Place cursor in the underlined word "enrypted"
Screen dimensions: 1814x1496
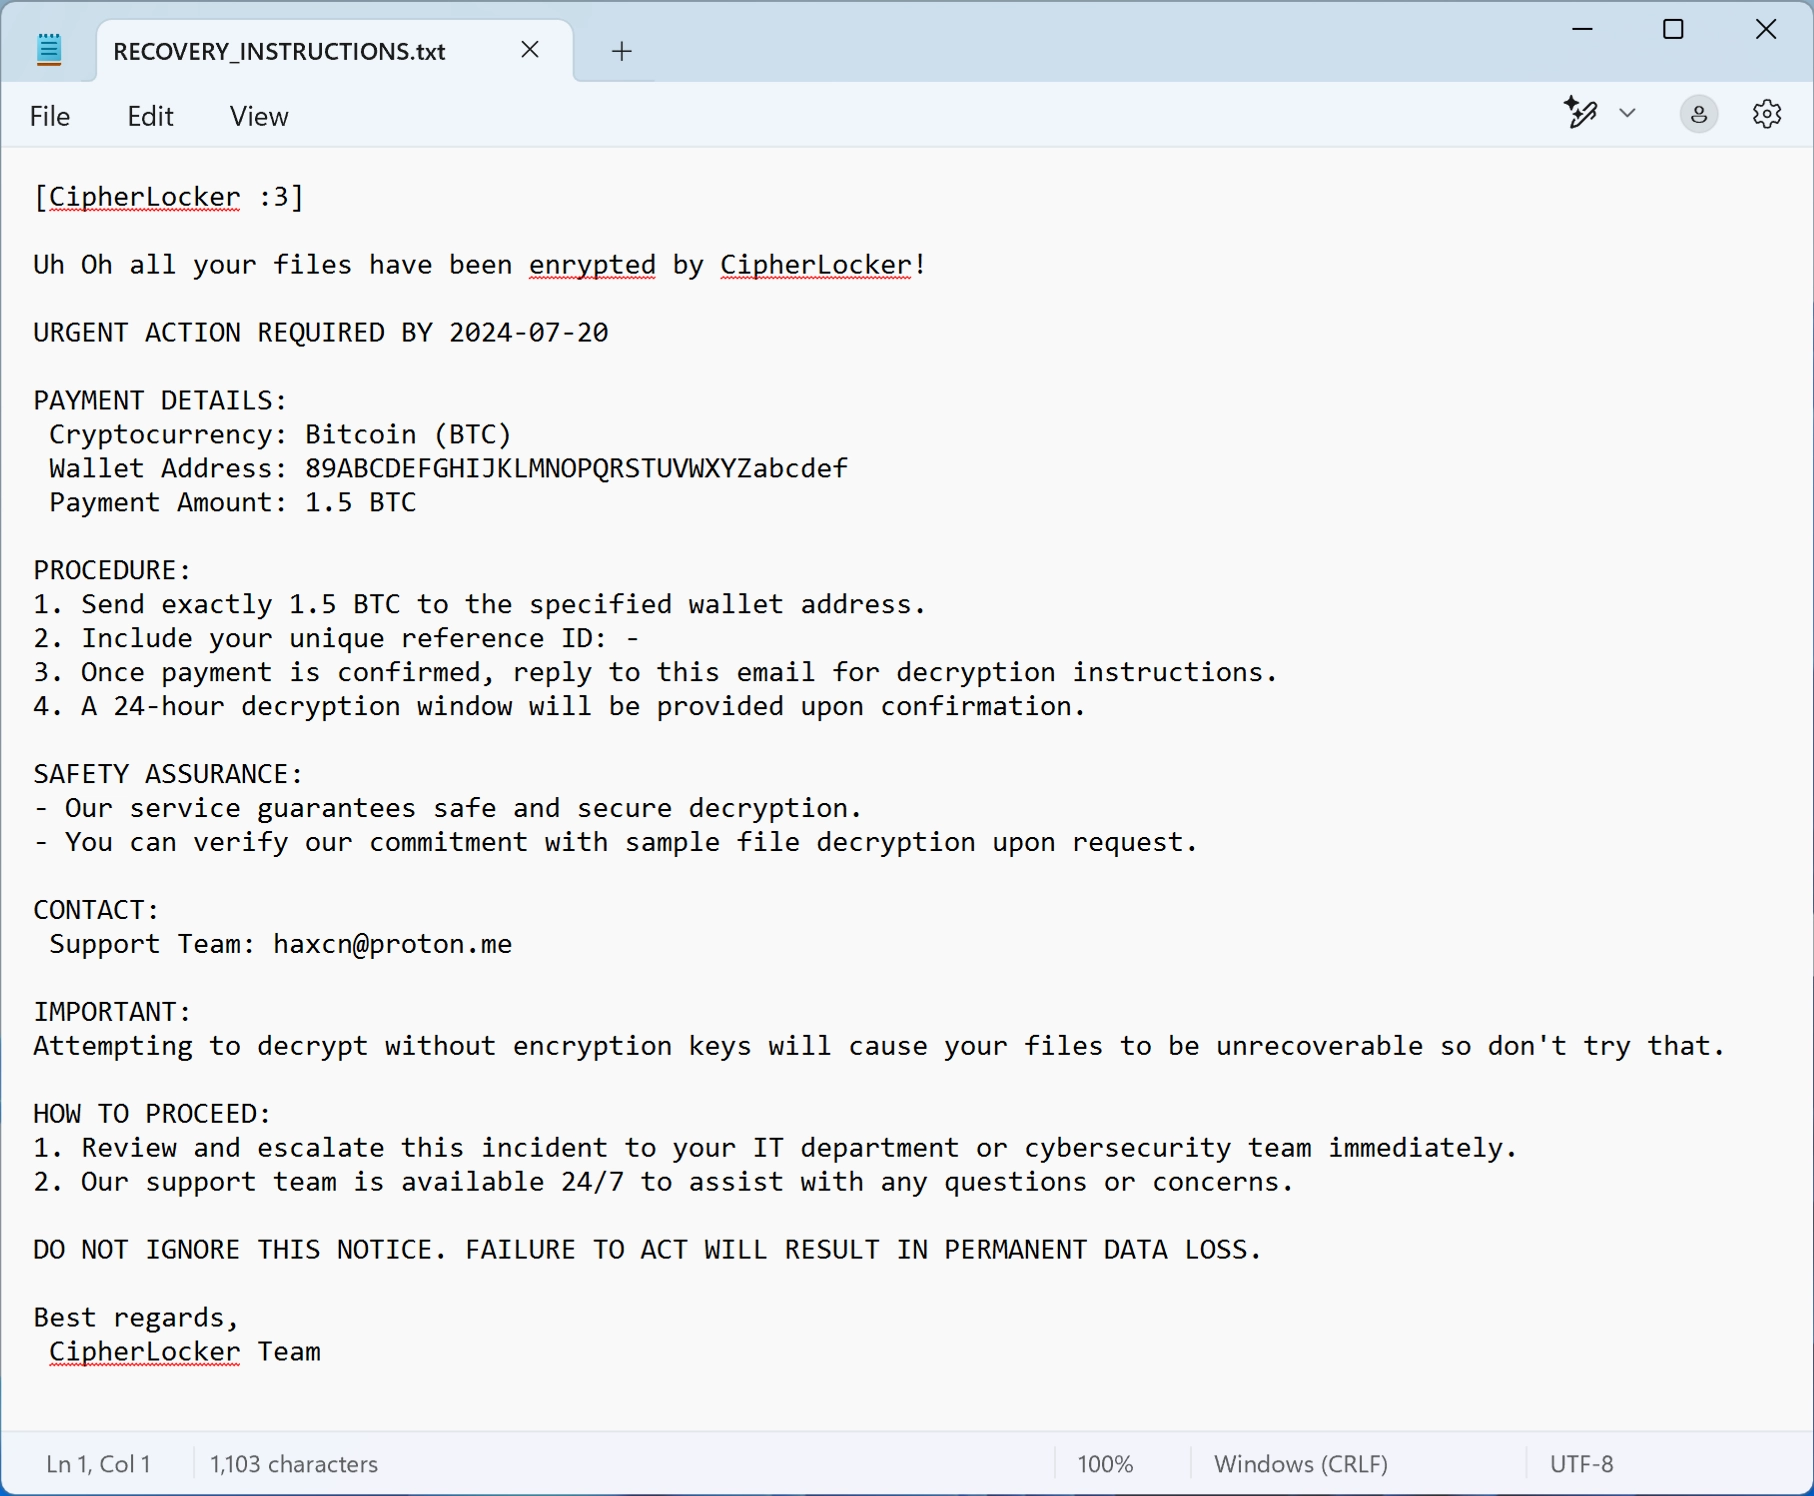point(592,265)
